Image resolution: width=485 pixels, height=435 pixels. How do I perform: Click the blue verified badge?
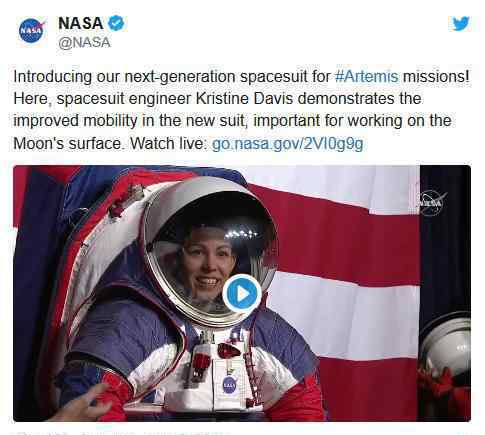coord(116,23)
